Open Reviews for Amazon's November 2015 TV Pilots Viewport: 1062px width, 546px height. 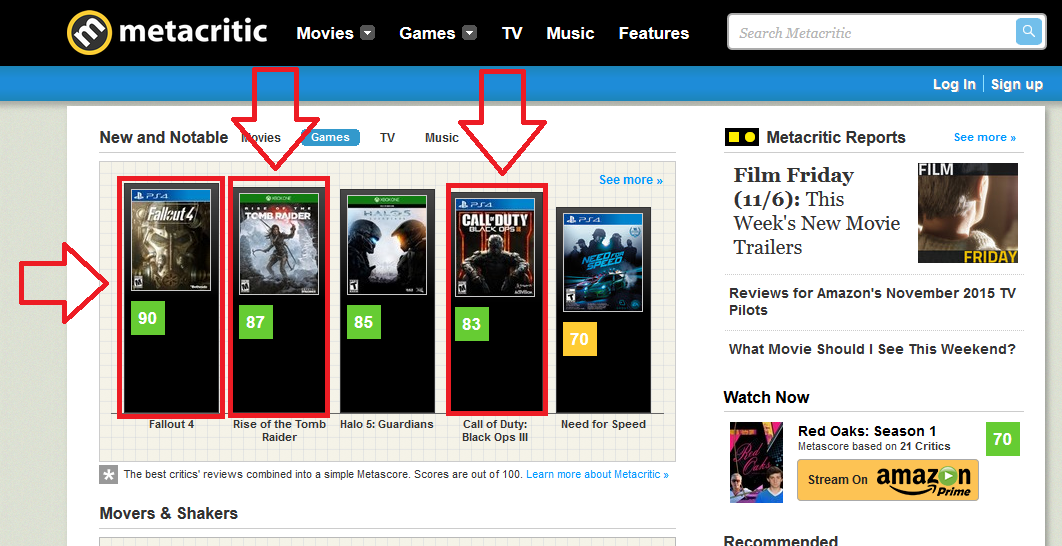point(872,302)
